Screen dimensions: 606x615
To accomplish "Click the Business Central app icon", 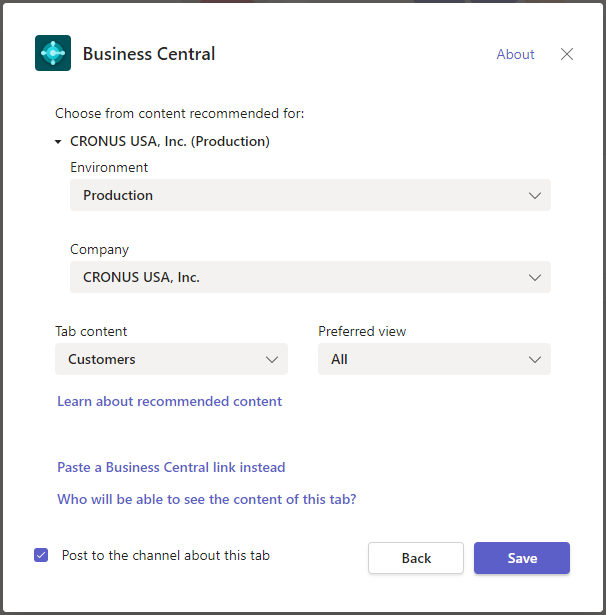I will coord(53,53).
